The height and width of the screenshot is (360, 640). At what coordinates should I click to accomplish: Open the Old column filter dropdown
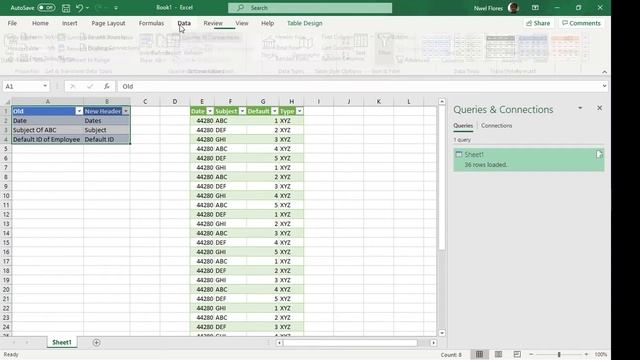tap(79, 111)
